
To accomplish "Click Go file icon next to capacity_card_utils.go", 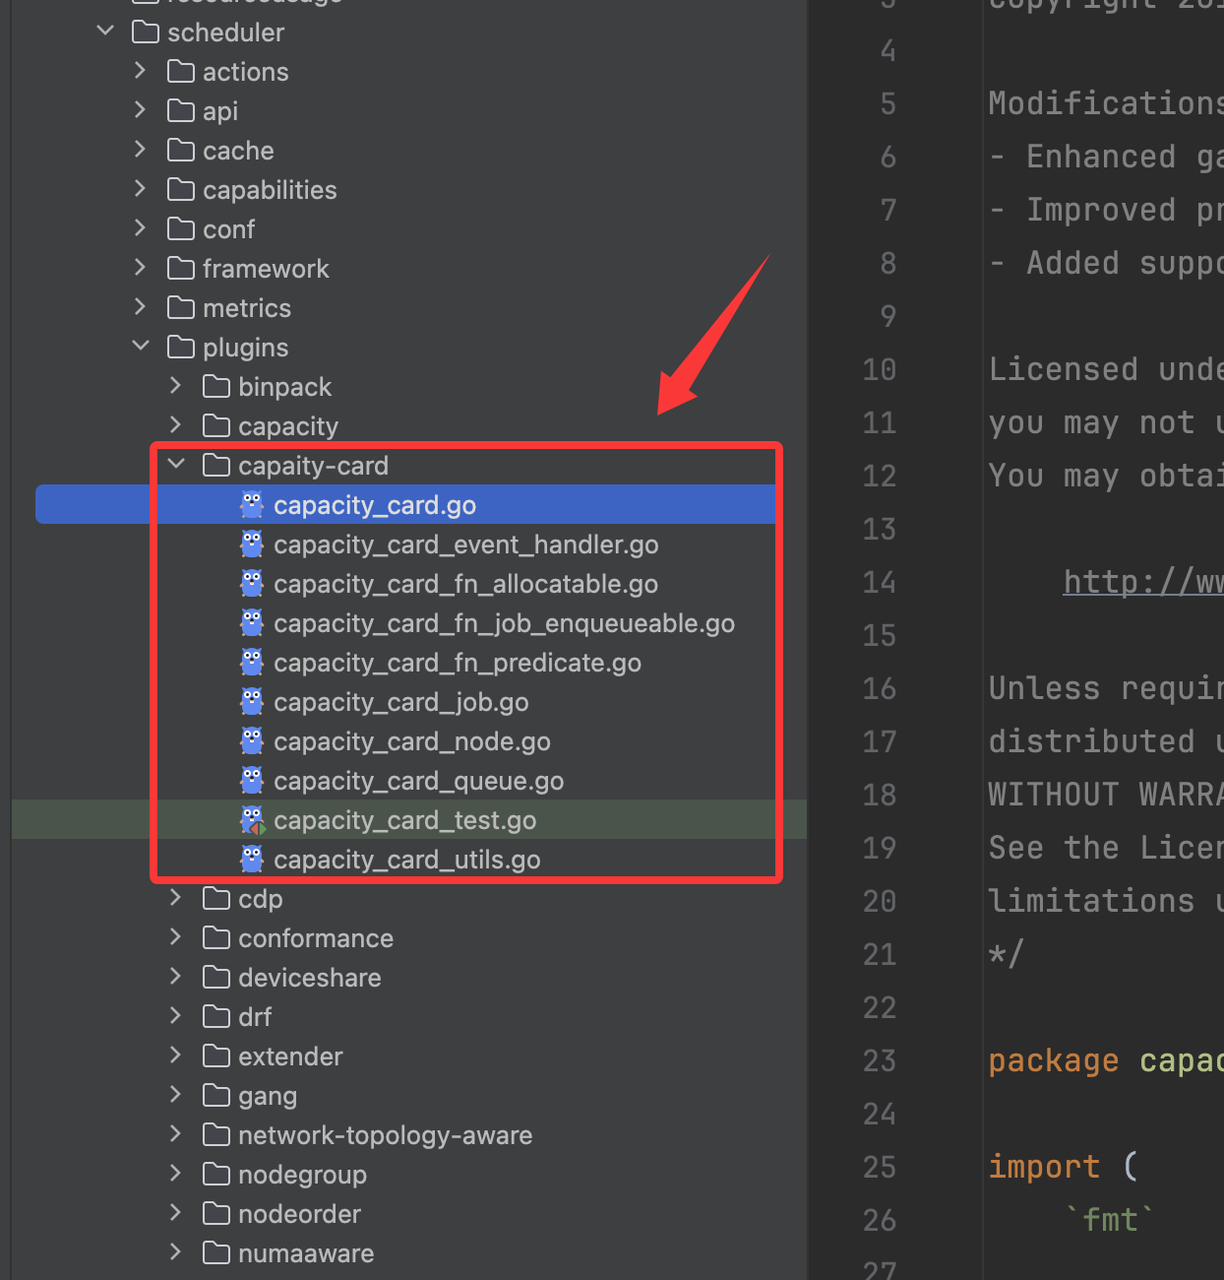I will [x=252, y=859].
